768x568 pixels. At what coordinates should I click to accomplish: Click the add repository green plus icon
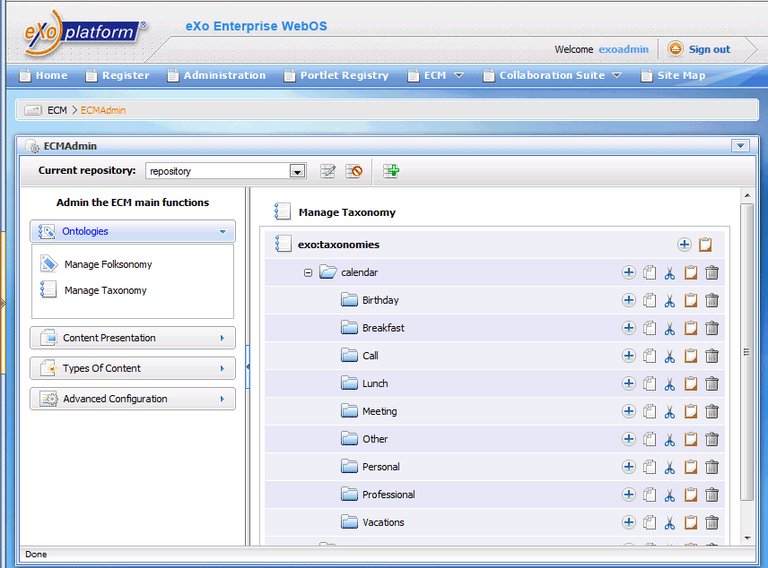tap(391, 171)
